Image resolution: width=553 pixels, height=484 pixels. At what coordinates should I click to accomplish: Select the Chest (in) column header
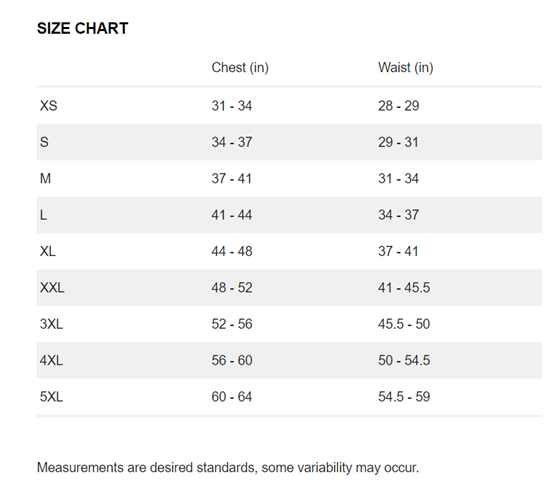[240, 67]
